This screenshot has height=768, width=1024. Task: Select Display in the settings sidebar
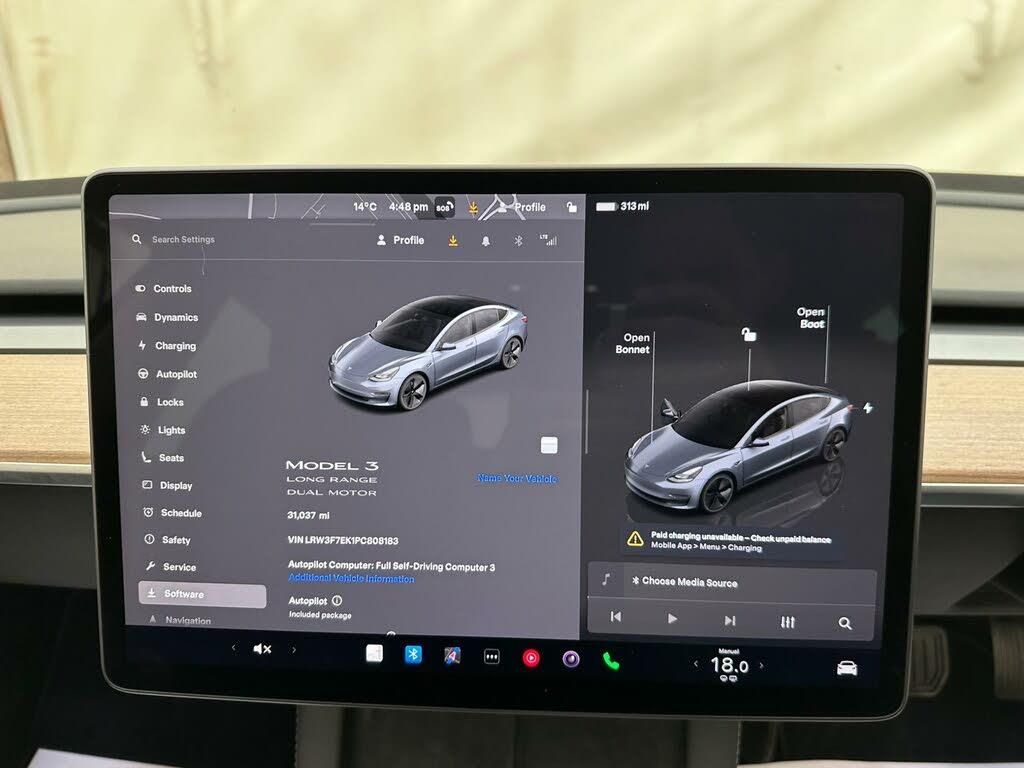coord(167,485)
